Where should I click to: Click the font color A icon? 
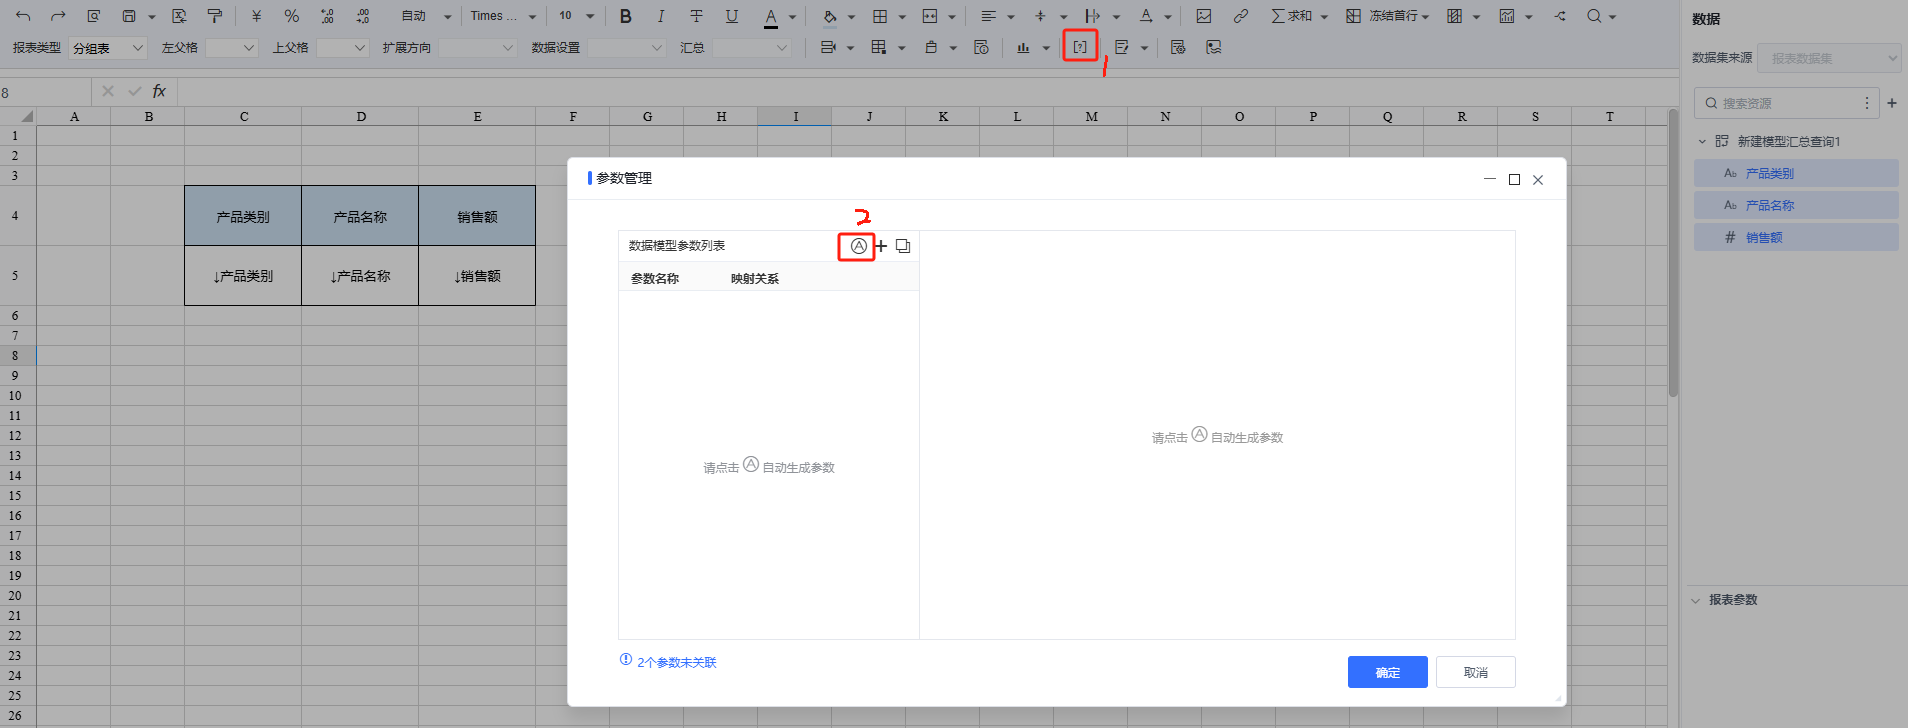click(770, 16)
